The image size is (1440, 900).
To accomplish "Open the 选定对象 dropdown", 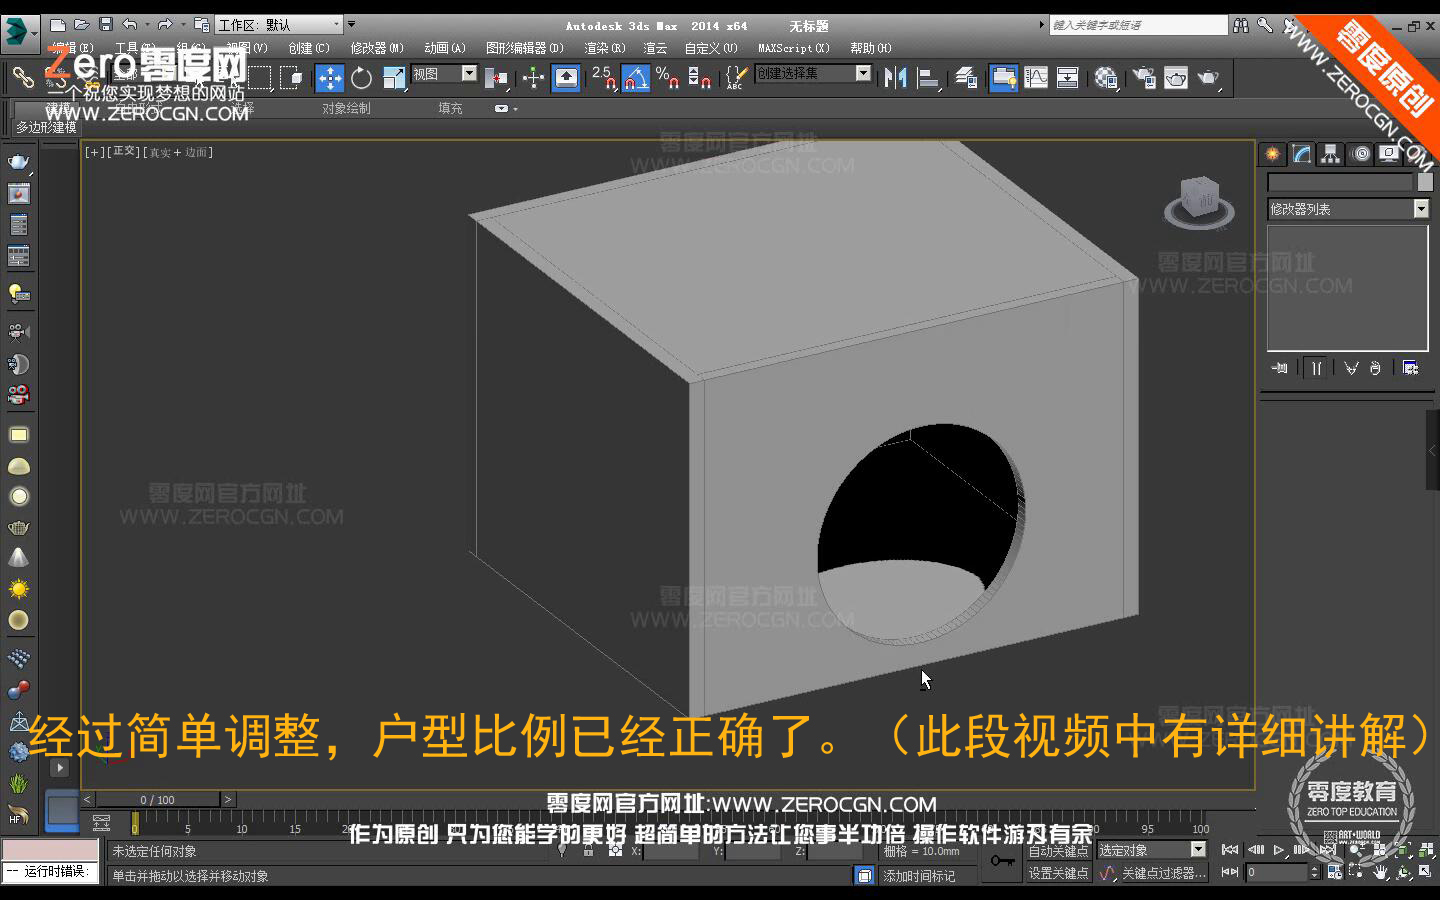I will tap(1152, 850).
